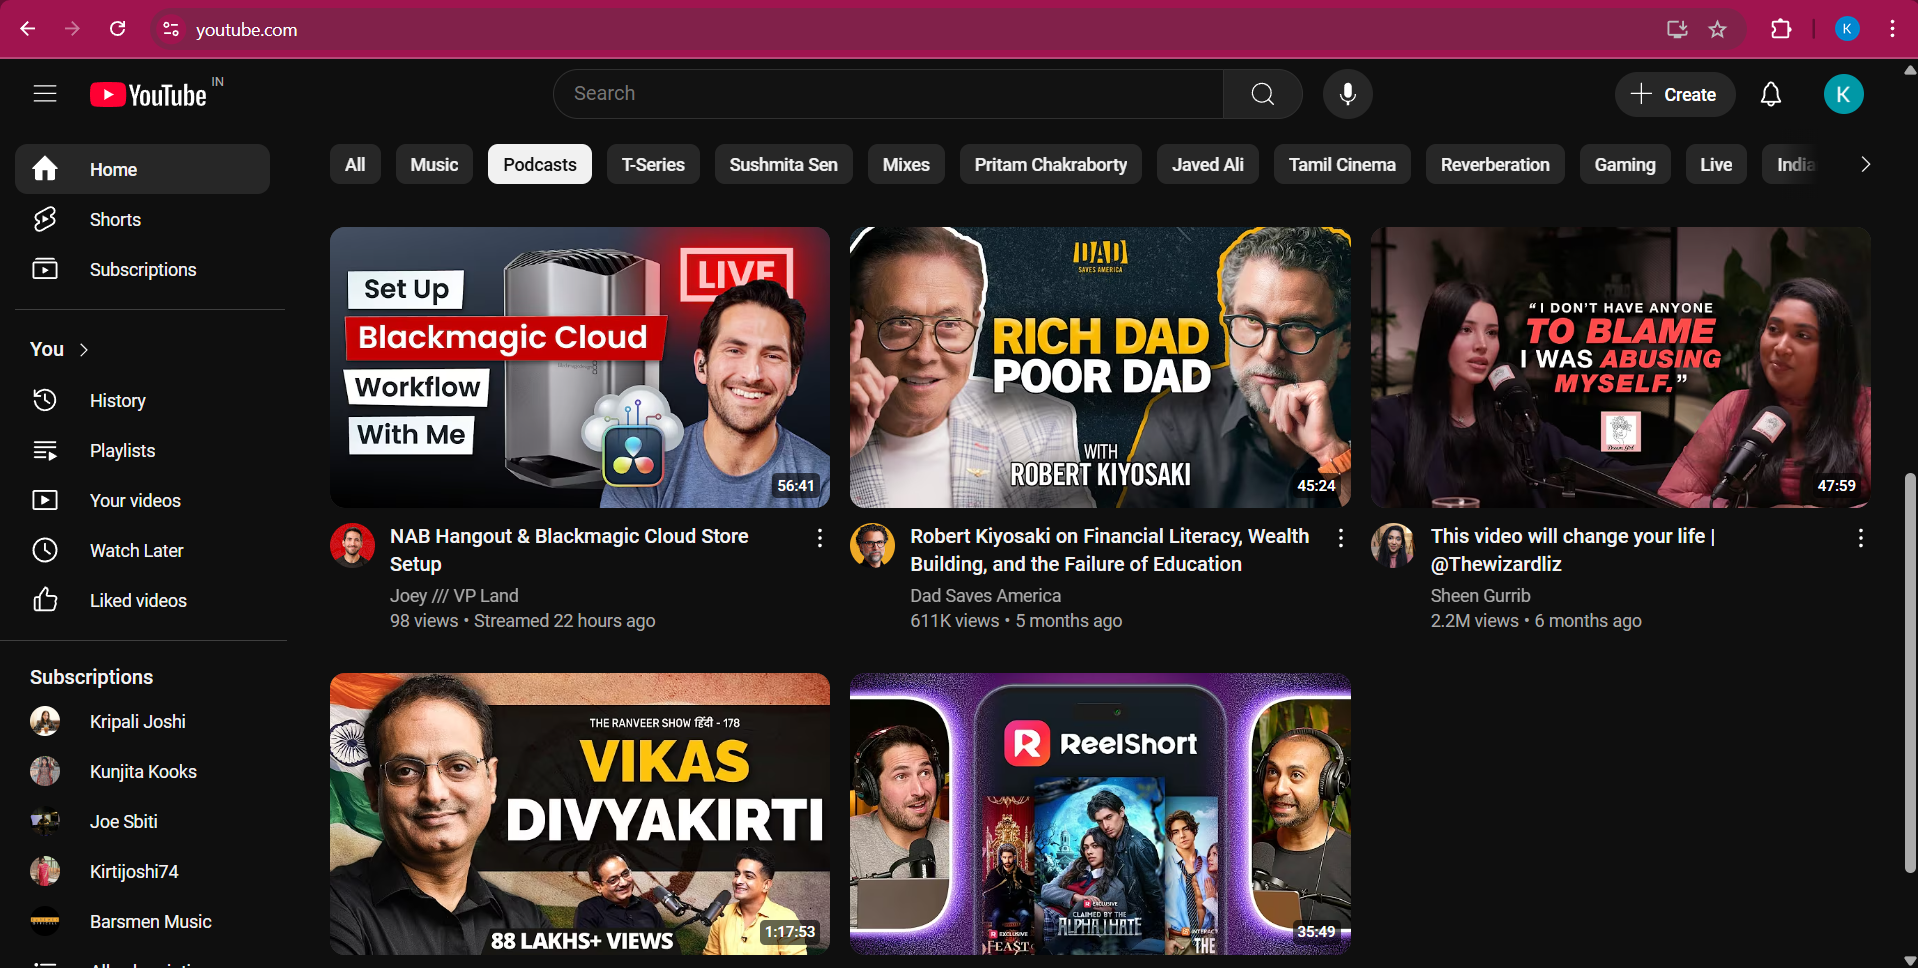Open Shorts in sidebar

click(142, 219)
